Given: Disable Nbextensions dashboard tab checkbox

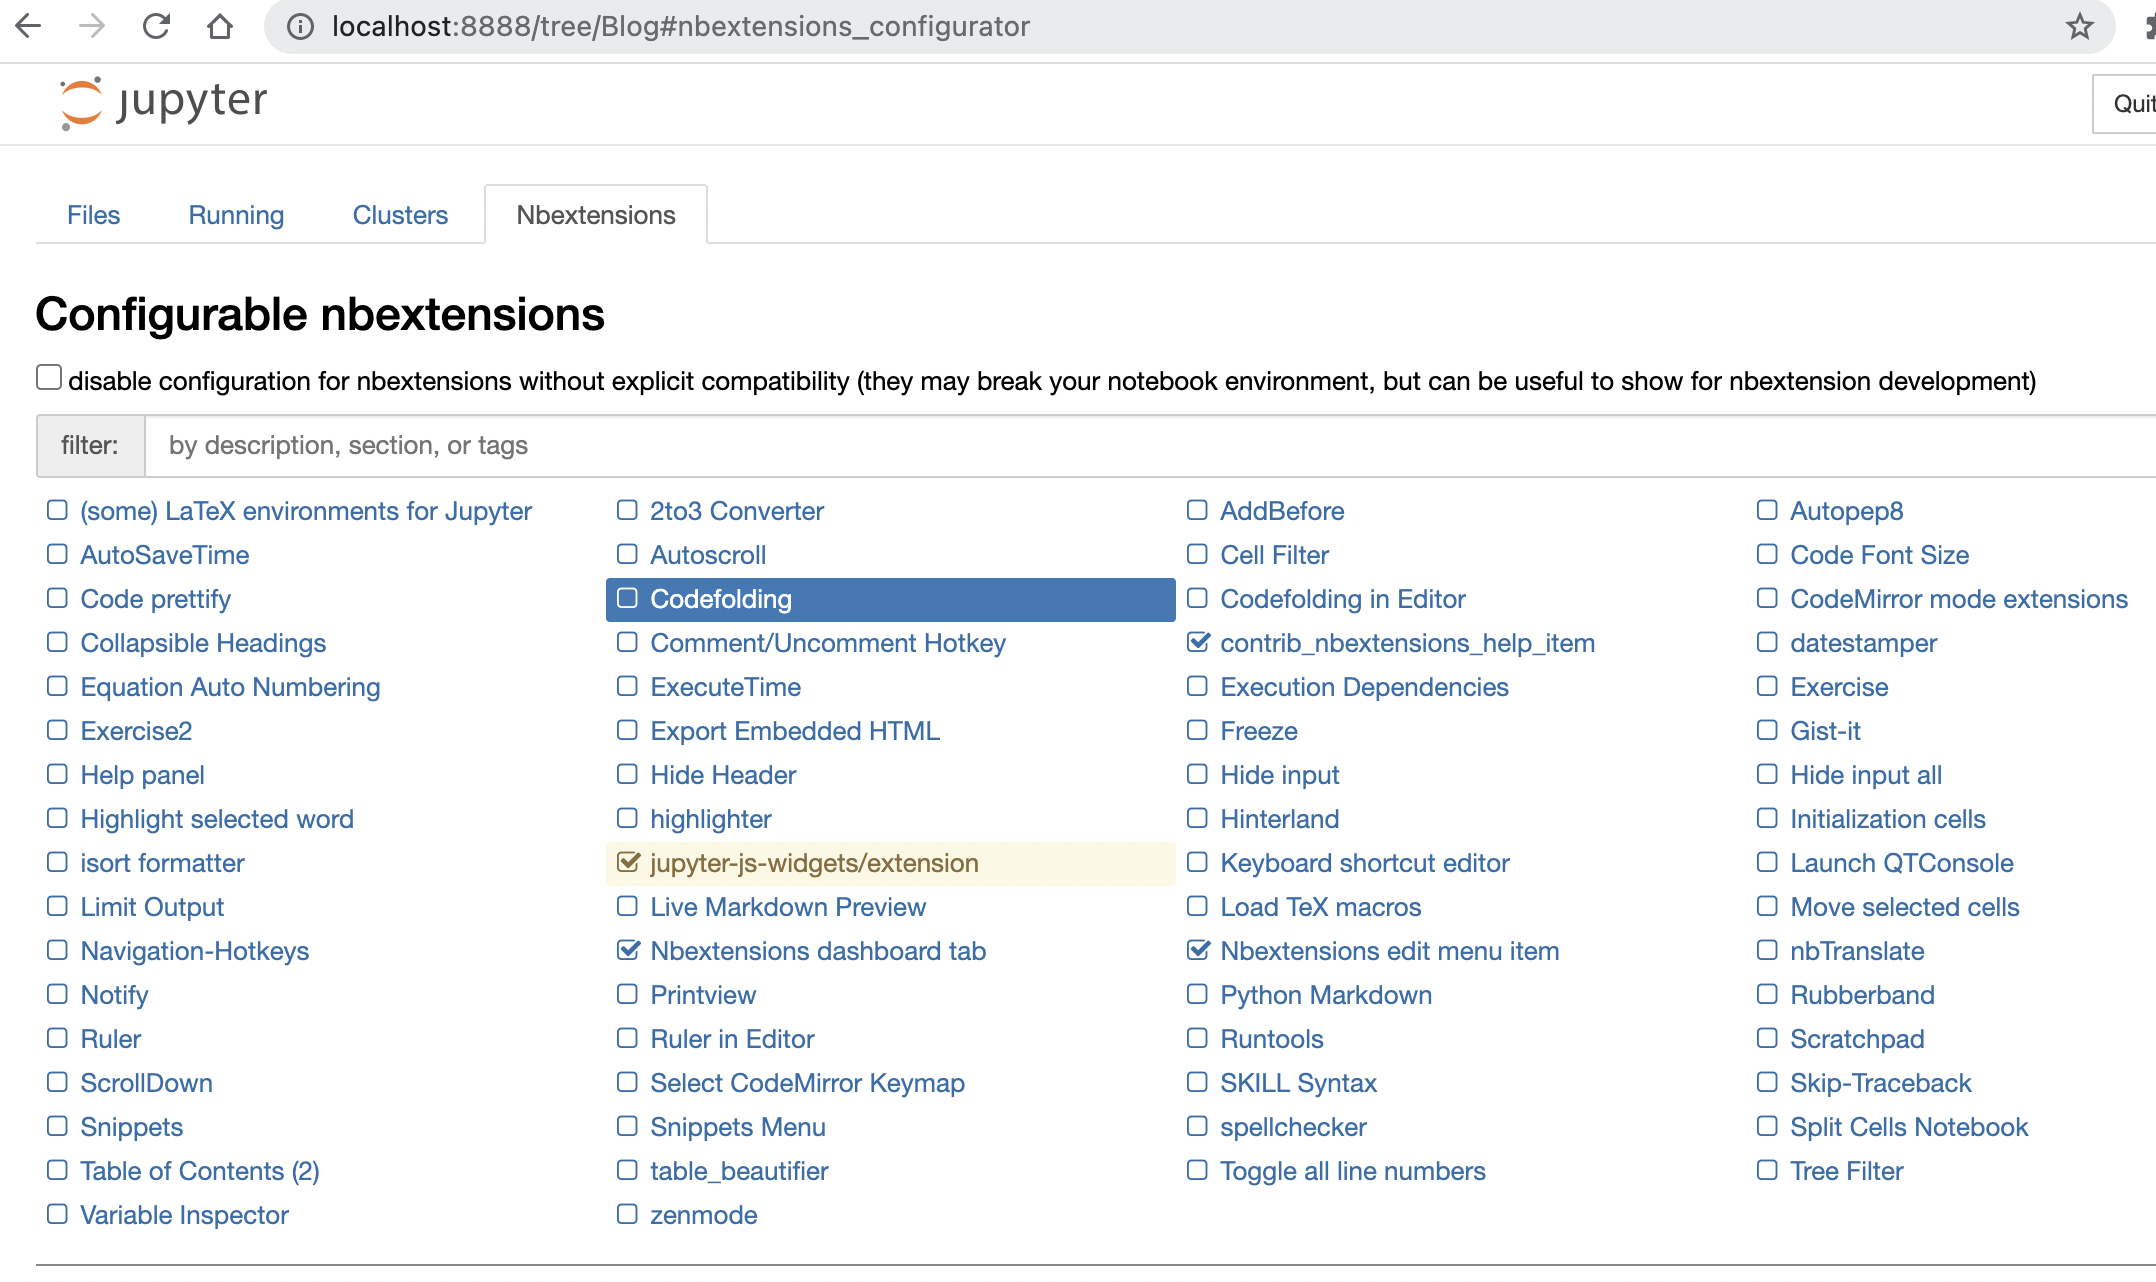Looking at the screenshot, I should (627, 950).
